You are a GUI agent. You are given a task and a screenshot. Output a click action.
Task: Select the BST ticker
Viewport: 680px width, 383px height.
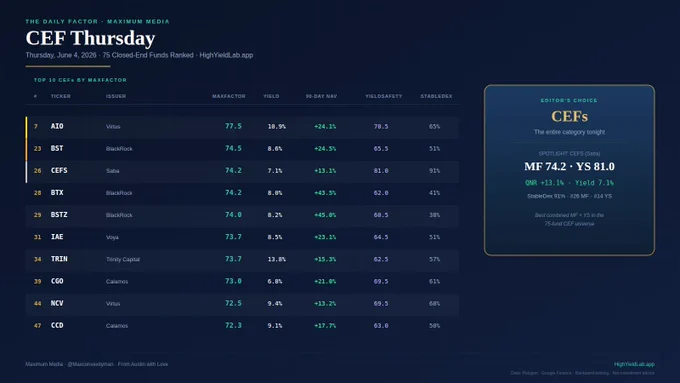57,148
